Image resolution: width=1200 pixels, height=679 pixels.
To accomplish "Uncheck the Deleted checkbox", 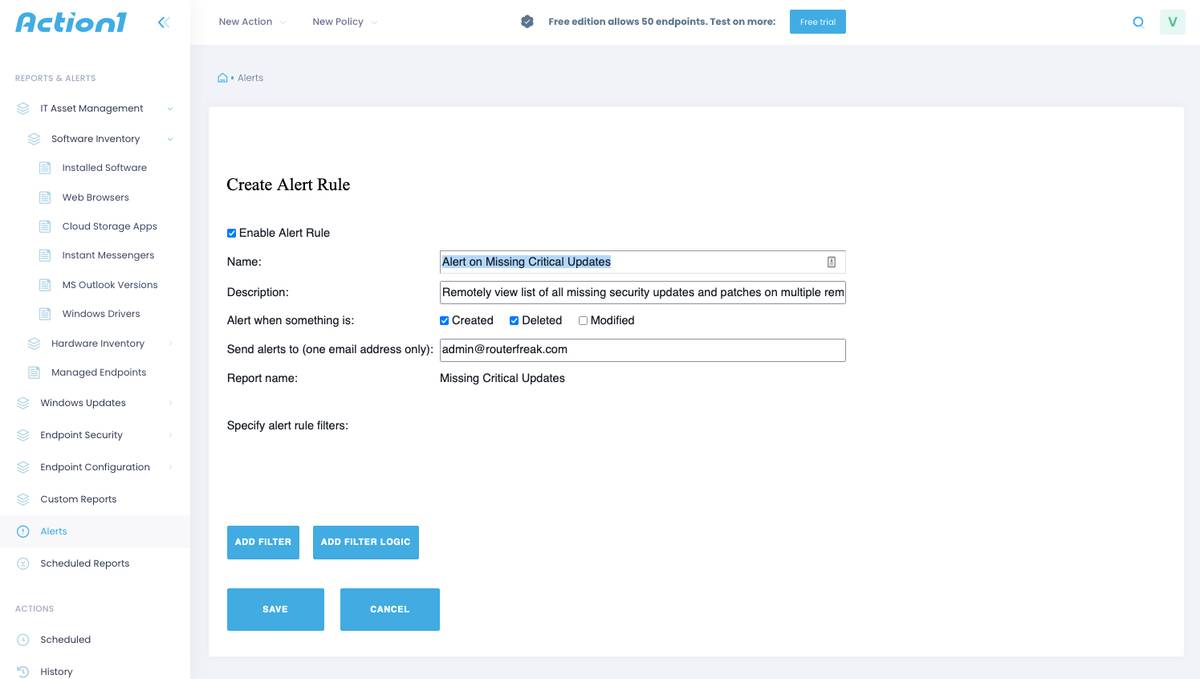I will [514, 321].
